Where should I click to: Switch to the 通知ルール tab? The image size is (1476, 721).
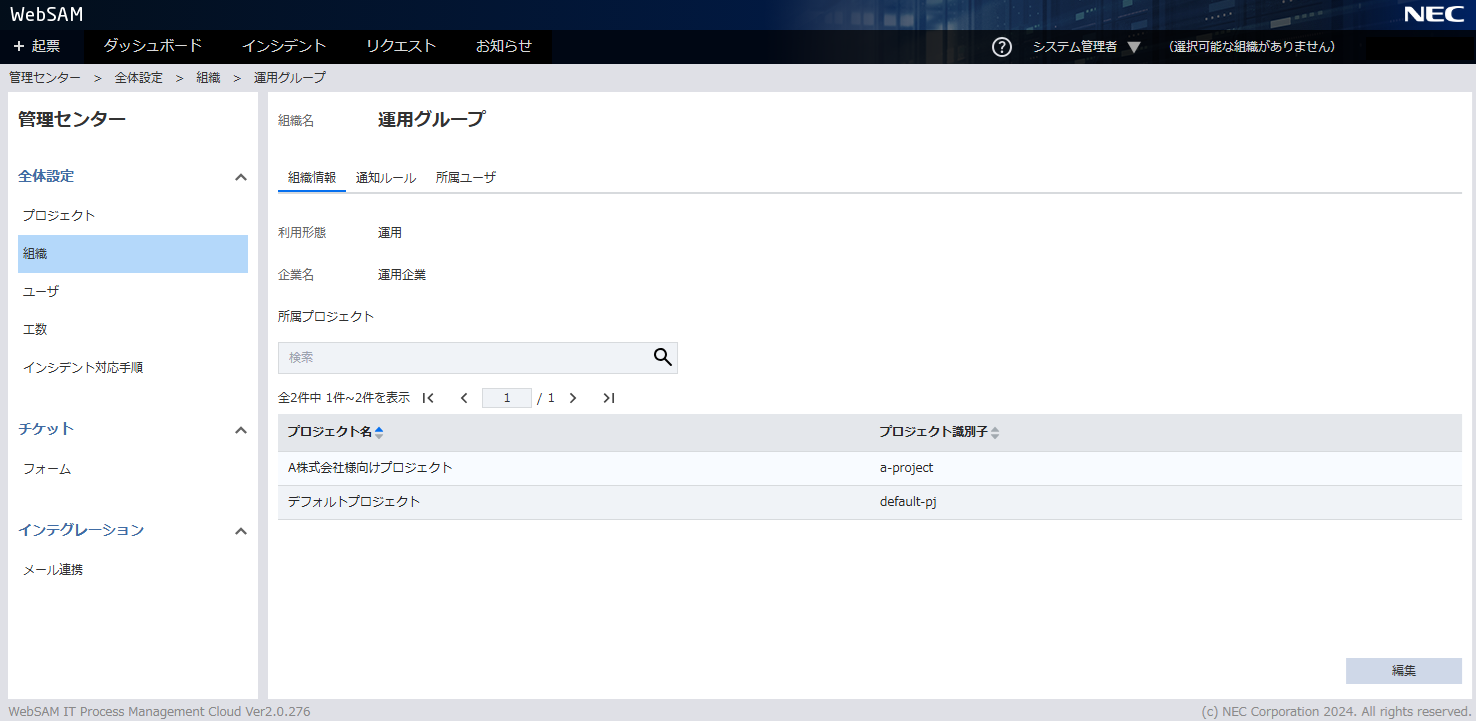click(386, 178)
